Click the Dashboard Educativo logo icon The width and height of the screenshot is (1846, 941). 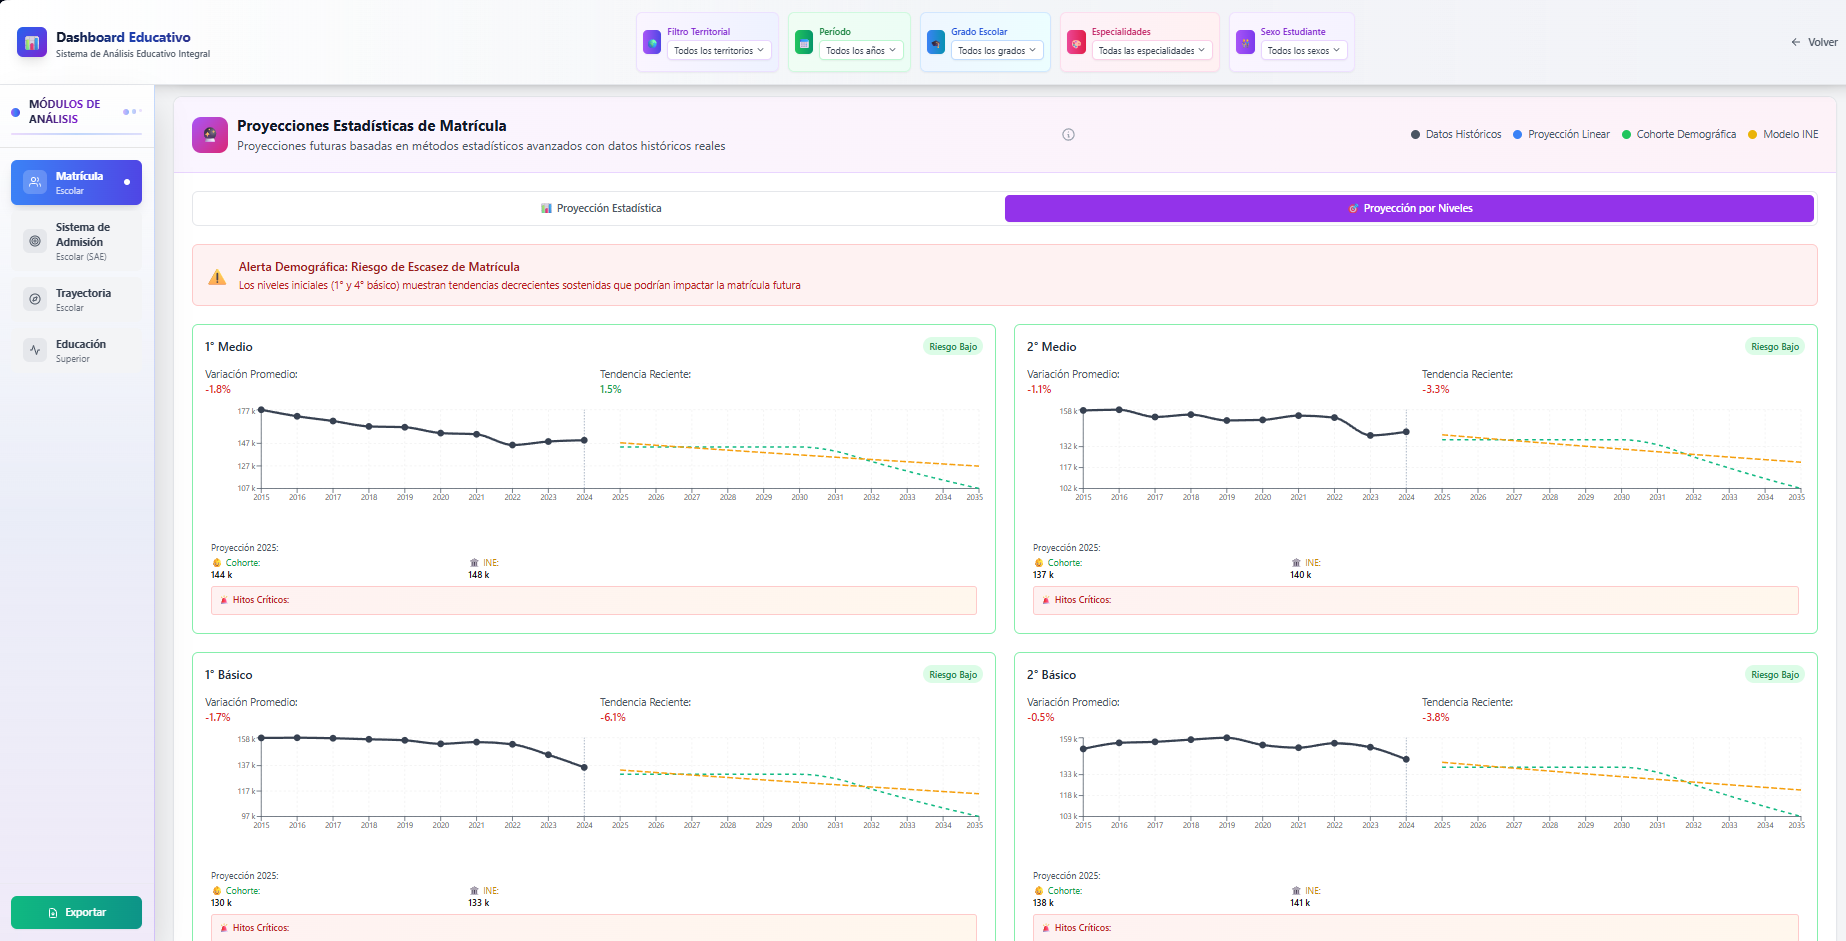click(32, 43)
